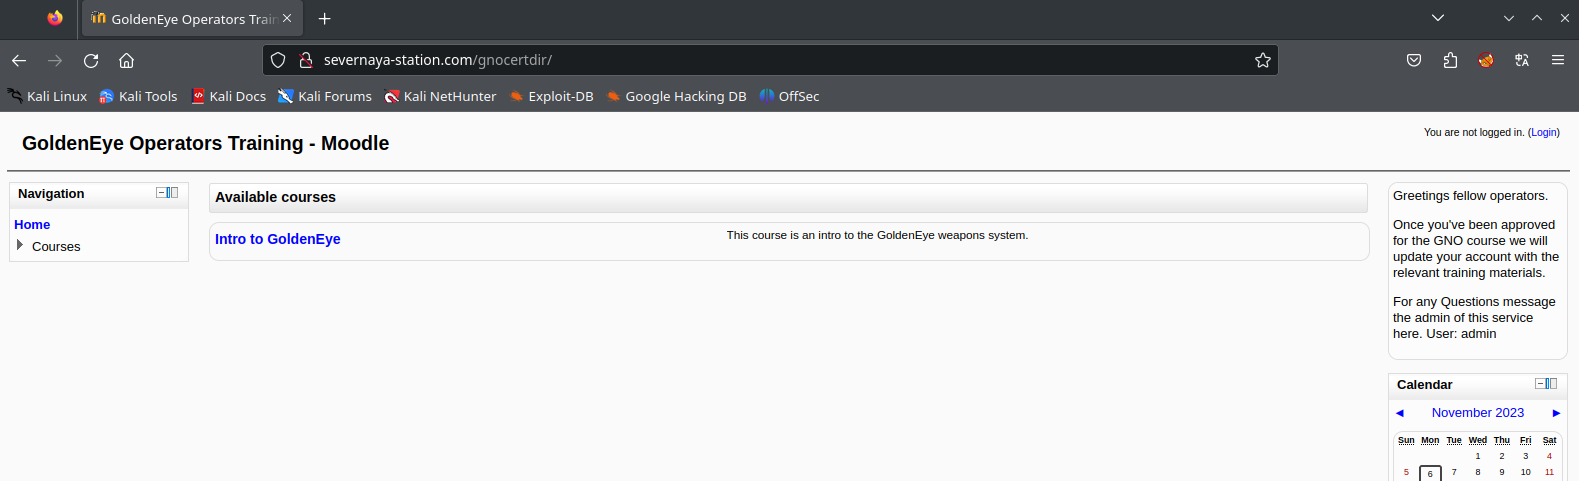Hide the Calendar block
Image resolution: width=1579 pixels, height=481 pixels.
[x=1540, y=384]
